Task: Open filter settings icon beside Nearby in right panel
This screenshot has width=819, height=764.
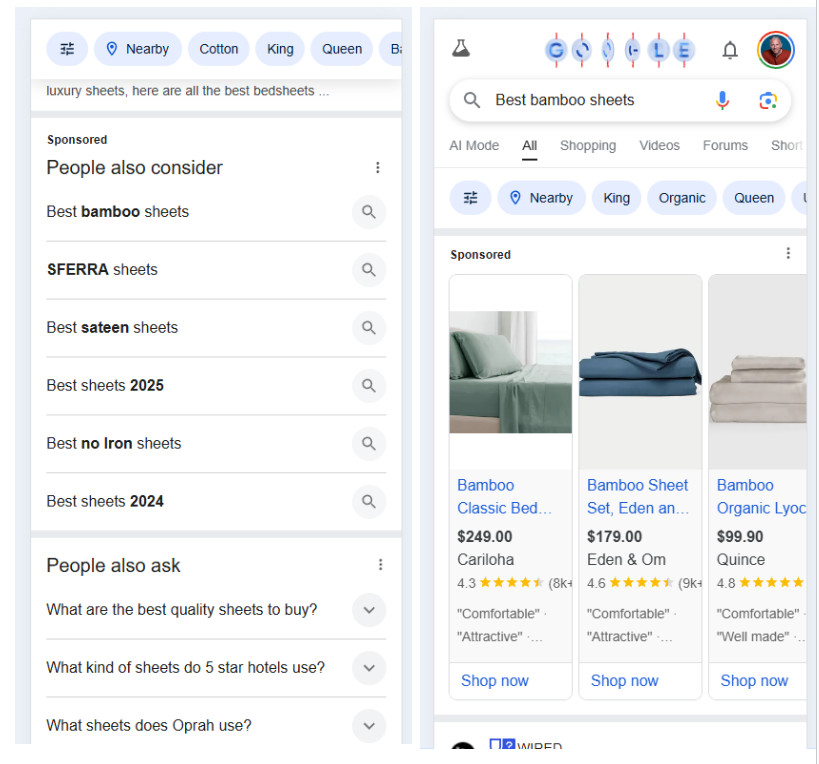Action: tap(470, 198)
